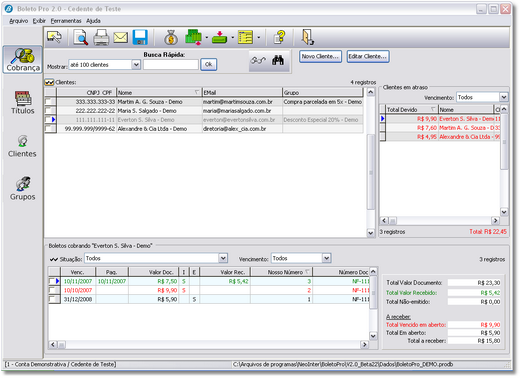This screenshot has width=520, height=378.
Task: Sort clients by EMail column header
Action: pos(242,92)
